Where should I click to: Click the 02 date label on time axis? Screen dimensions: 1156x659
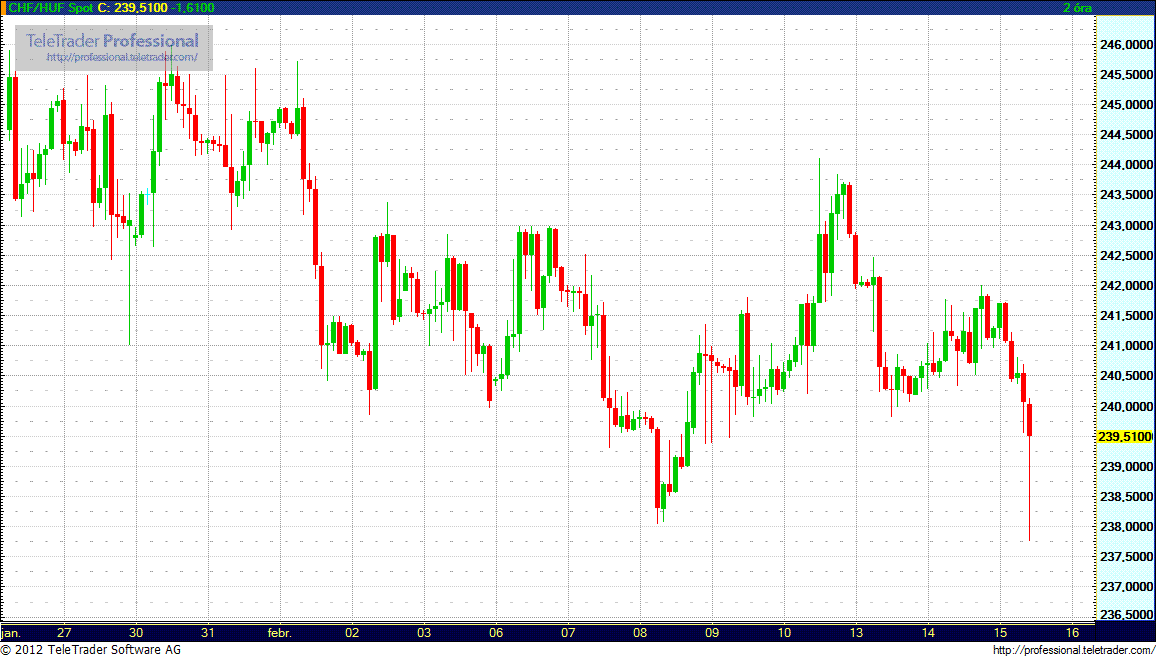pos(352,632)
